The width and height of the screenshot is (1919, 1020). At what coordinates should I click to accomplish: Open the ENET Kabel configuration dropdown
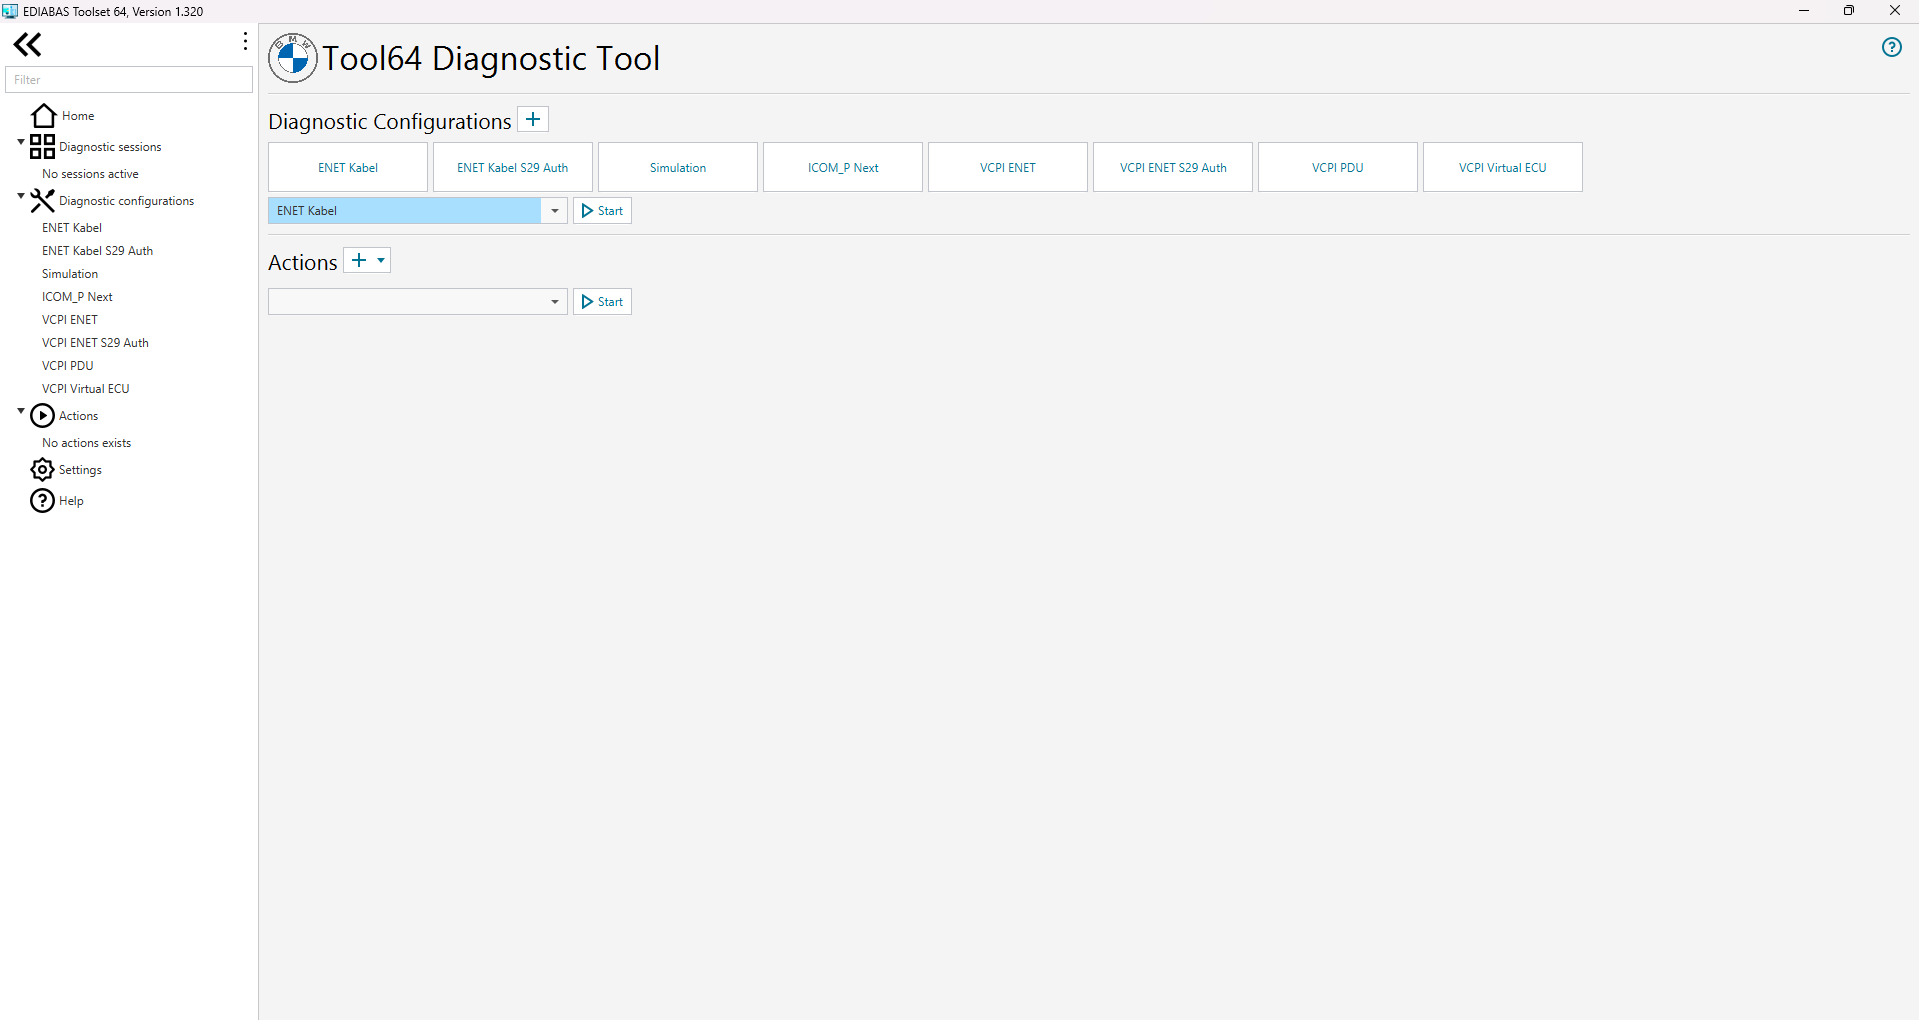(x=554, y=211)
